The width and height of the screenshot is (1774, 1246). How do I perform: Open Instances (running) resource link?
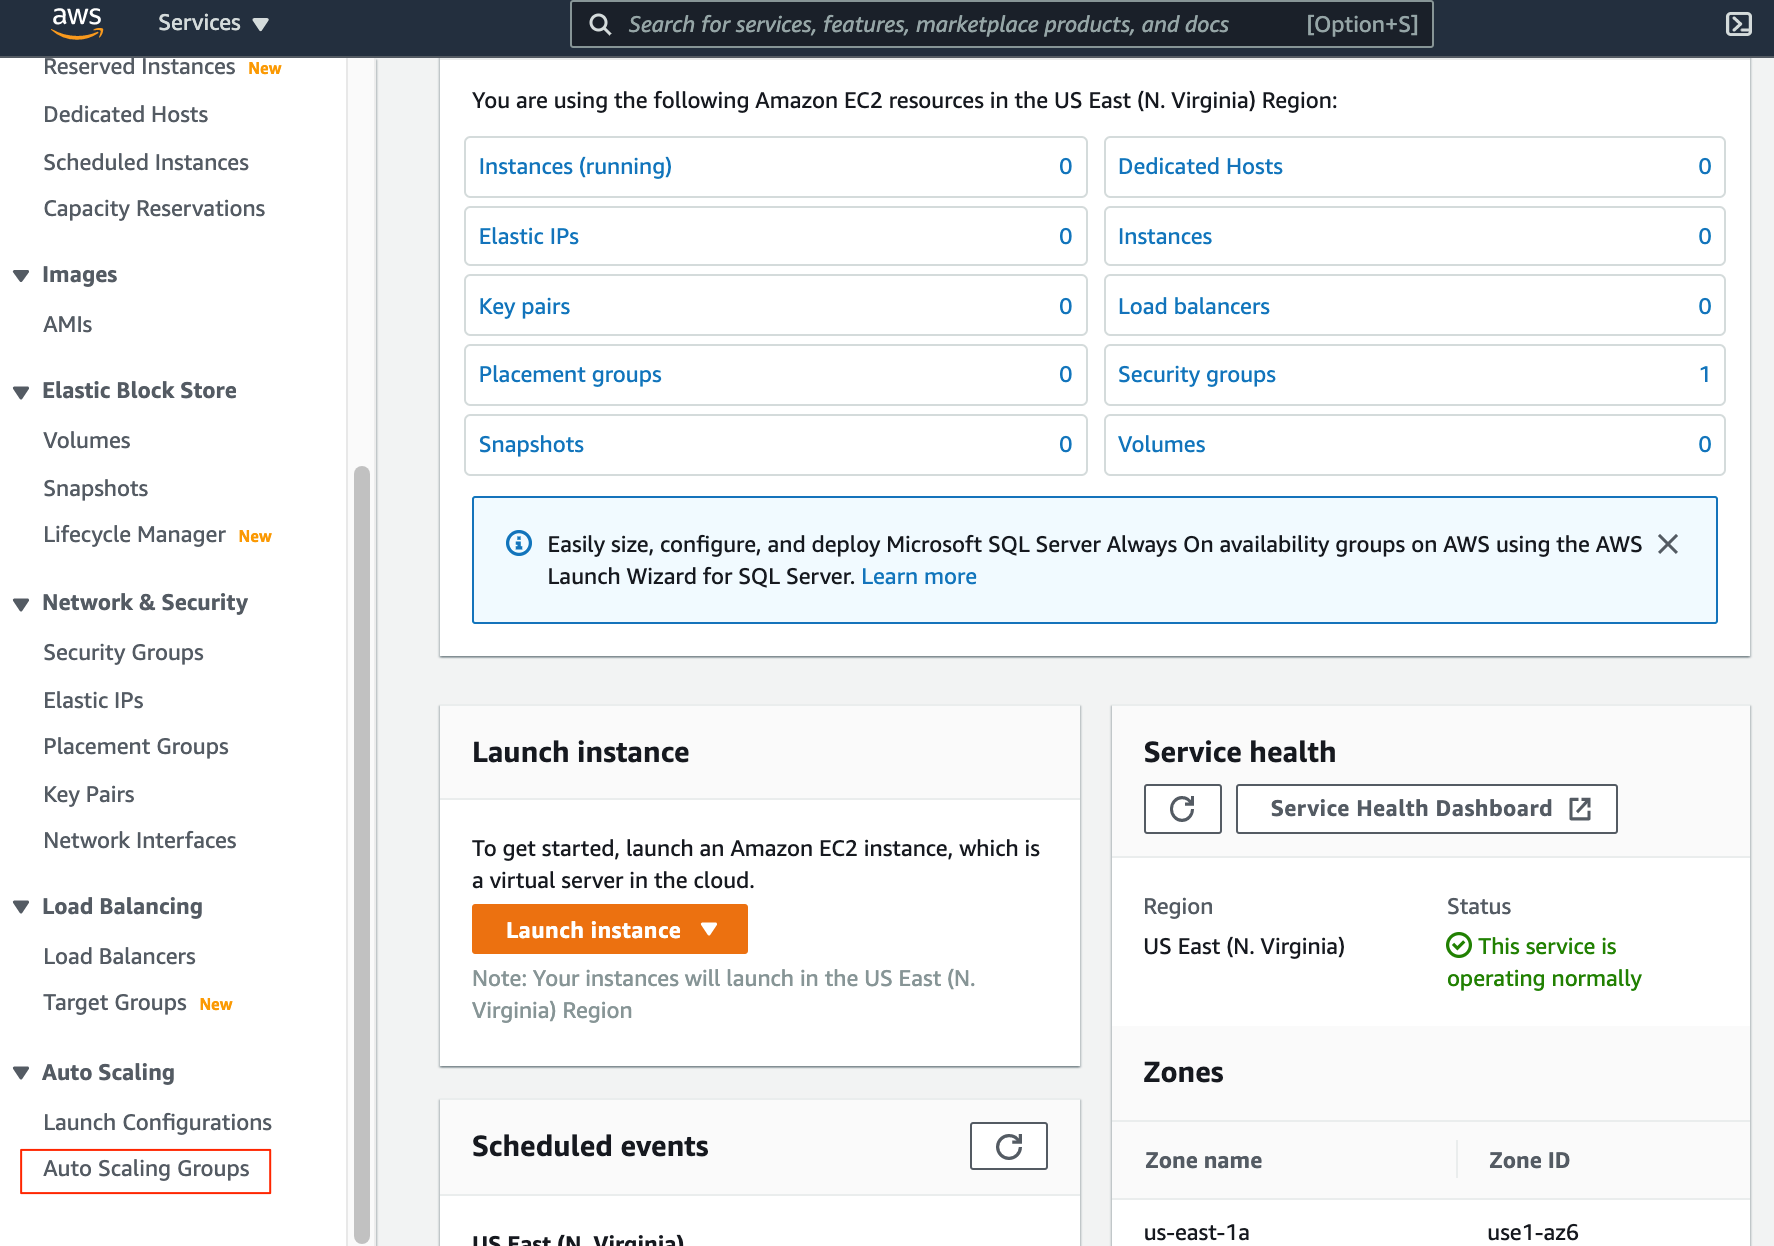(574, 166)
